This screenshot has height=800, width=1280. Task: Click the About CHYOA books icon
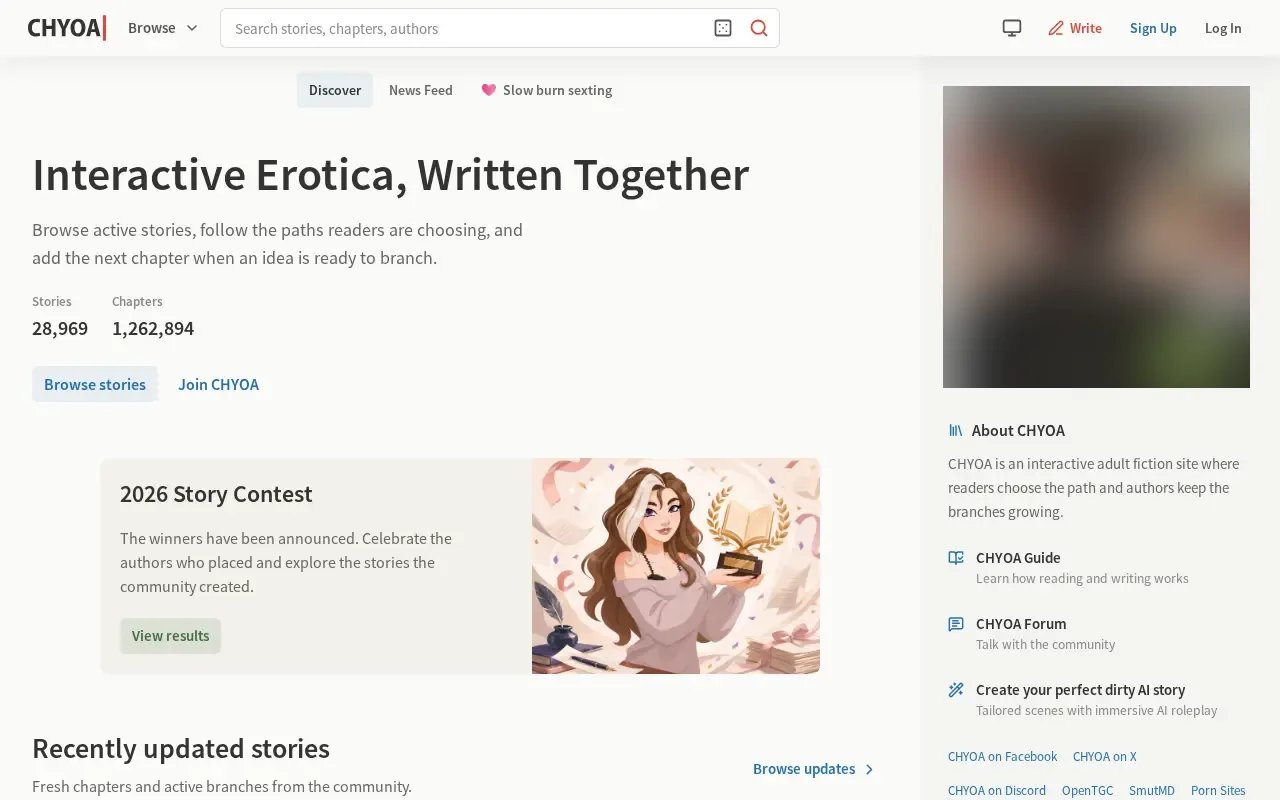point(956,430)
